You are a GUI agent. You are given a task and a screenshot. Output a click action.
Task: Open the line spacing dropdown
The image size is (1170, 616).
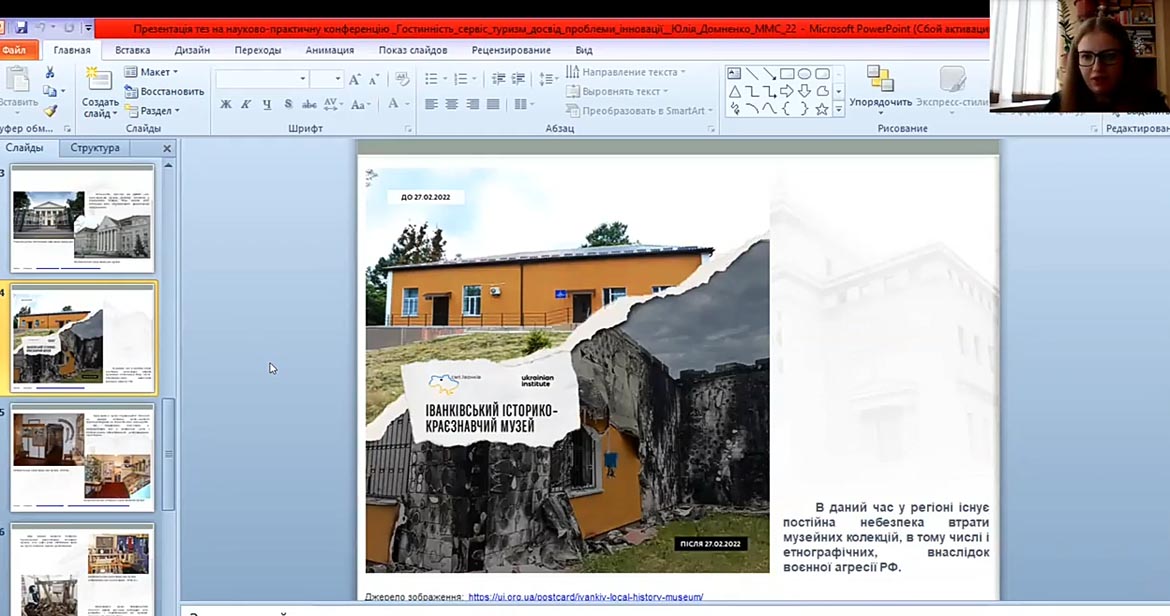tap(548, 79)
